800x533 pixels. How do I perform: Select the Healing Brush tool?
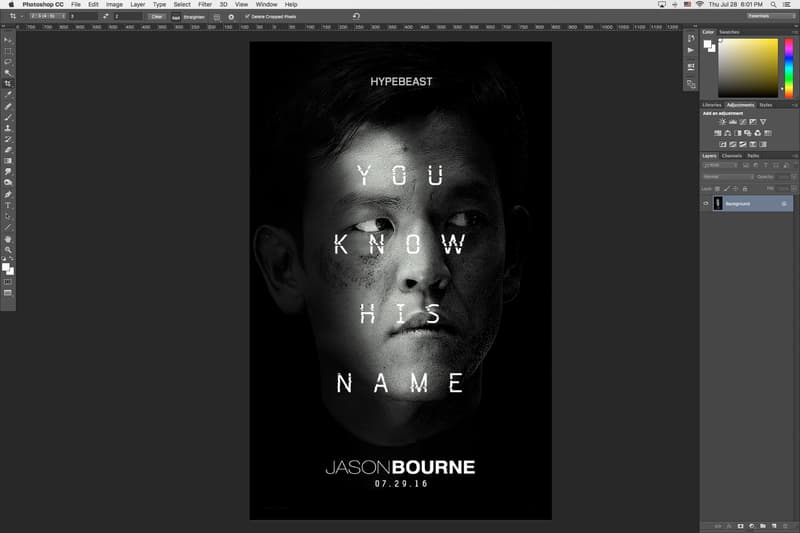tap(8, 106)
